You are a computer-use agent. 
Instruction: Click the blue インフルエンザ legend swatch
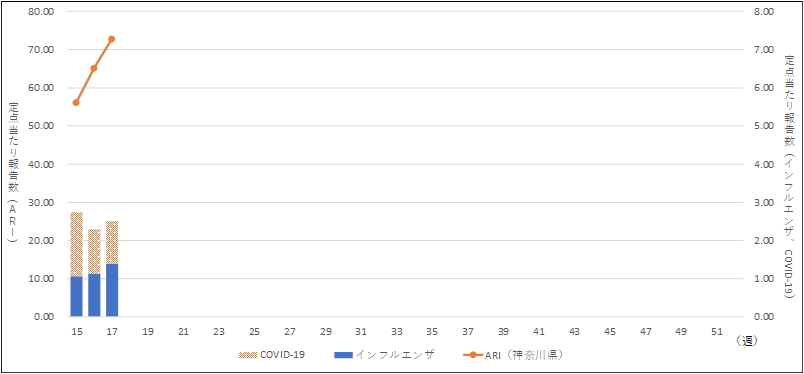[x=343, y=355]
